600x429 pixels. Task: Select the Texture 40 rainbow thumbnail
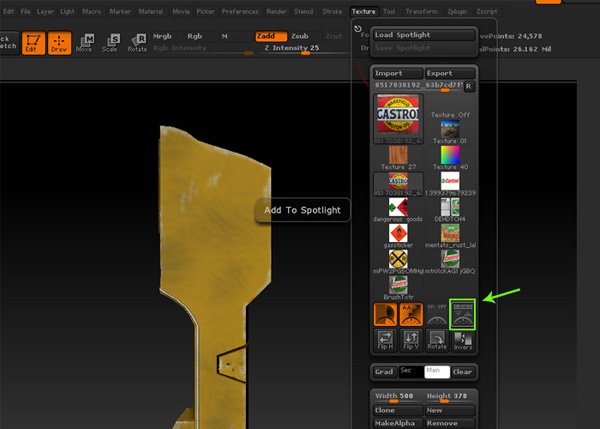tap(450, 158)
